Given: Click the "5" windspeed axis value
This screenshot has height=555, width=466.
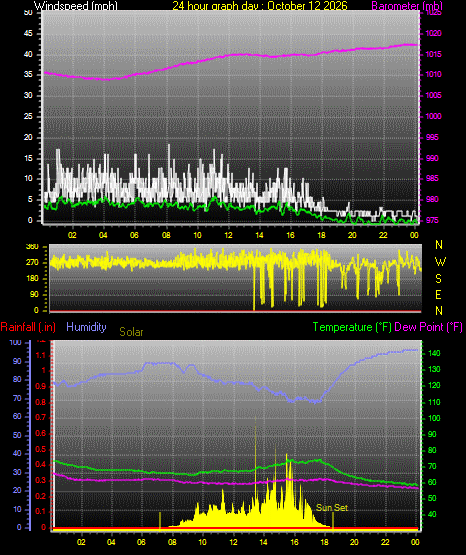Looking at the screenshot, I should click(30, 200).
